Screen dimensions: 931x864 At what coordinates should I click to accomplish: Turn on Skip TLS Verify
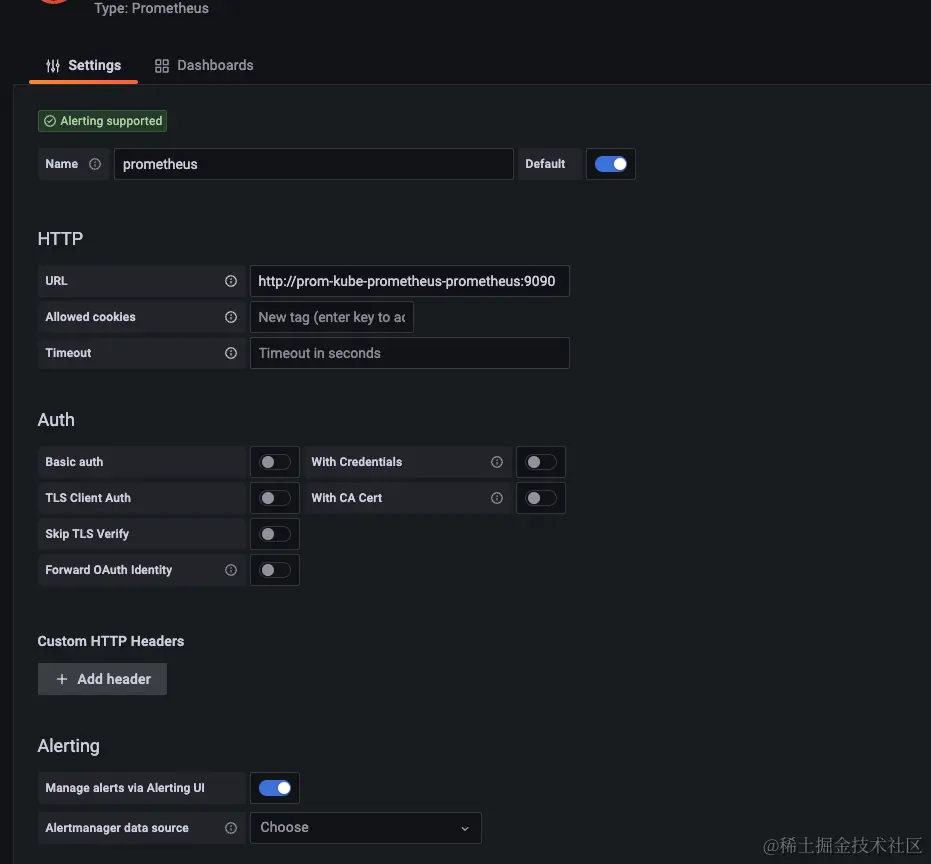pyautogui.click(x=275, y=534)
